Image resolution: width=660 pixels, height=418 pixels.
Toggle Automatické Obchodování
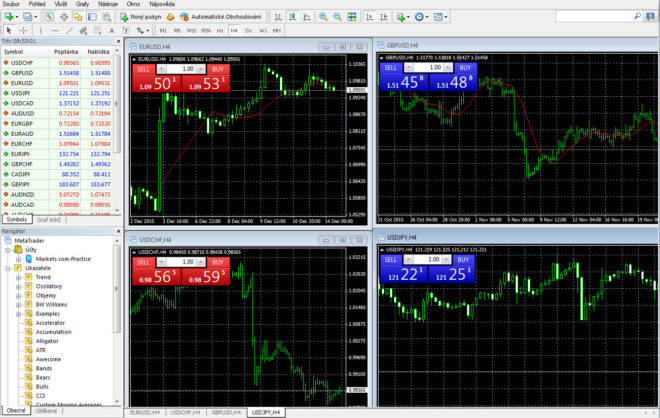[x=221, y=17]
